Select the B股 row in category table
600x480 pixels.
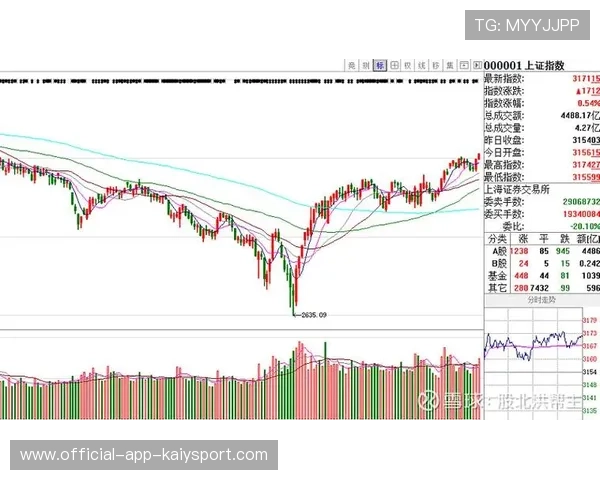[496, 264]
